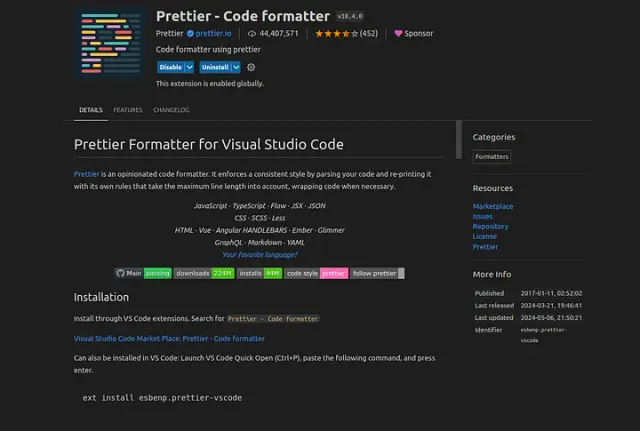
Task: Uninstall the Prettier extension
Action: coord(215,67)
